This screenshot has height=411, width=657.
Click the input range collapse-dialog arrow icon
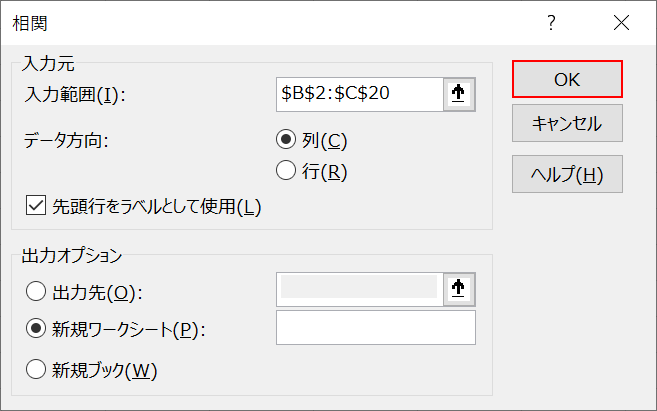click(459, 94)
